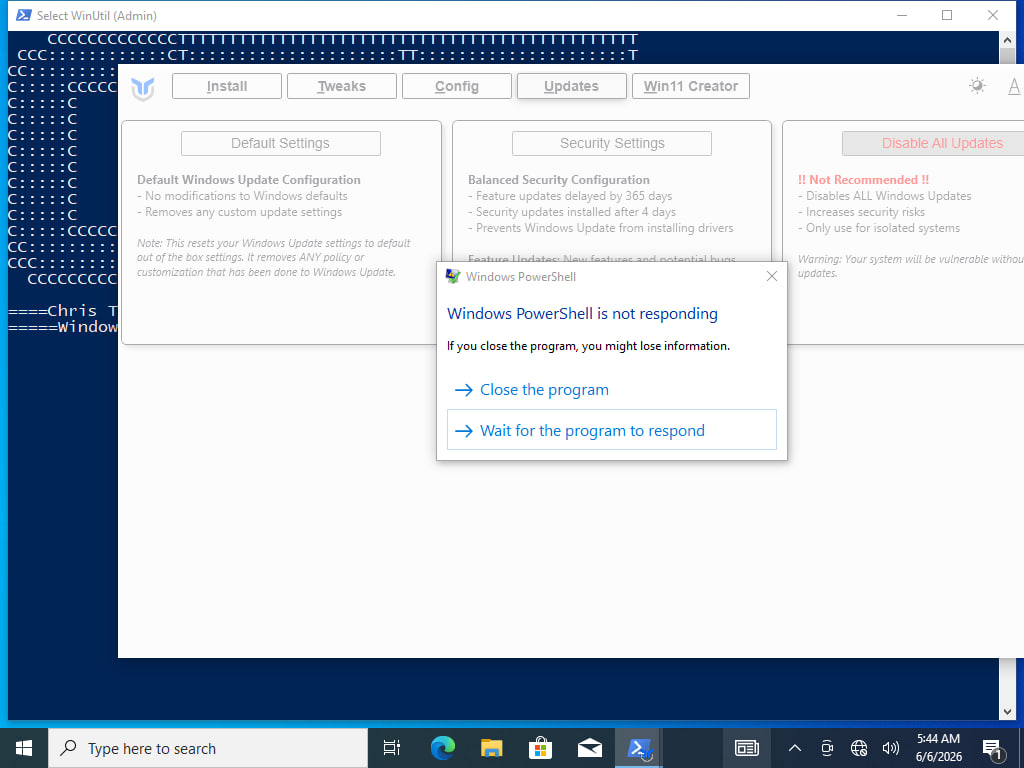
Task: Open File Explorer from taskbar
Action: [x=491, y=748]
